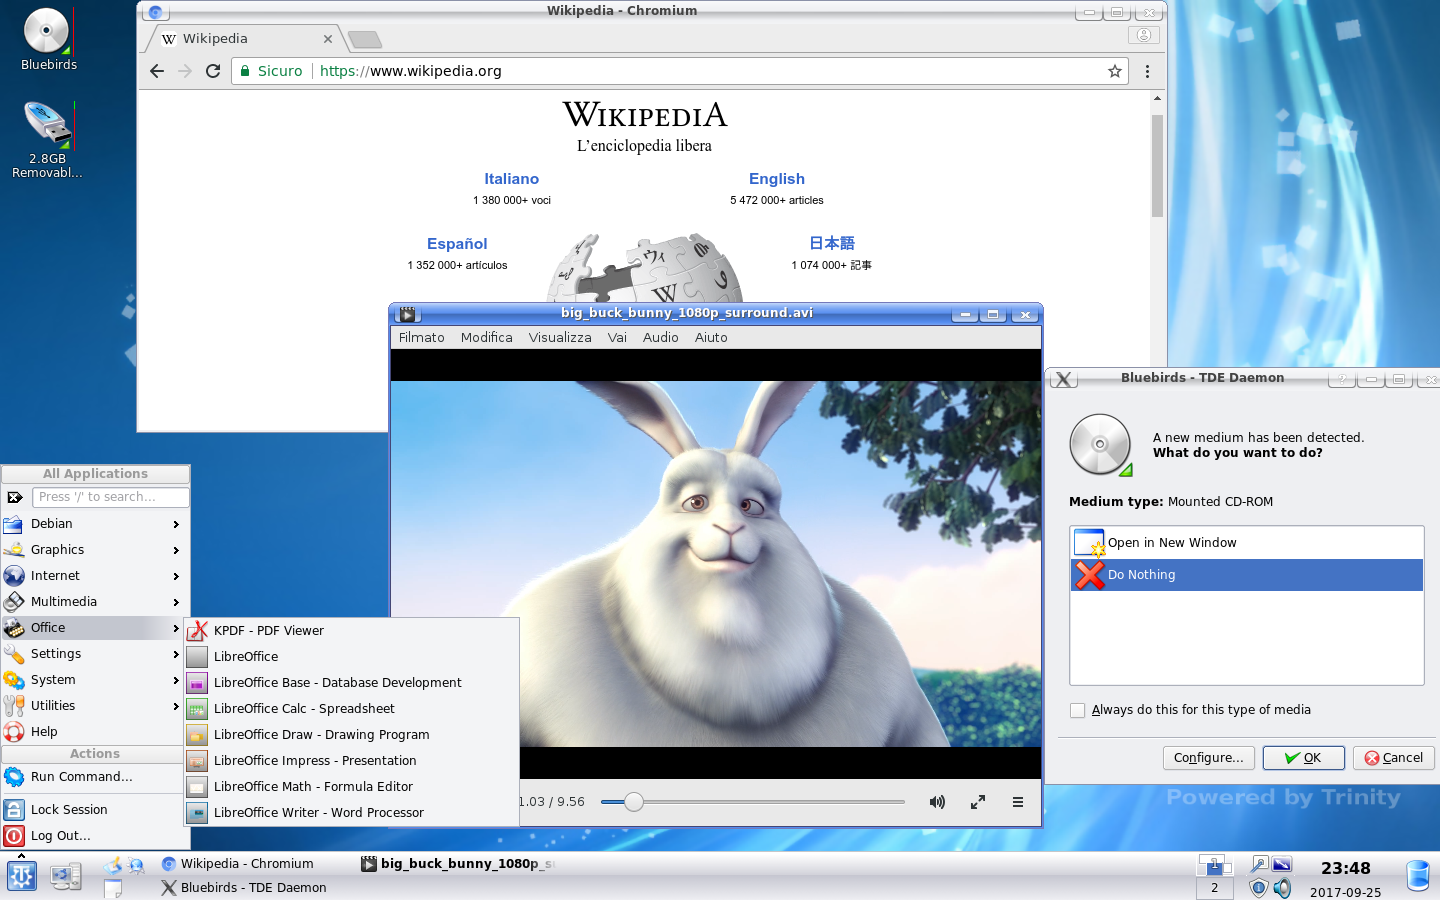Expand the Multimedia menu category
This screenshot has height=900, width=1440.
(95, 602)
